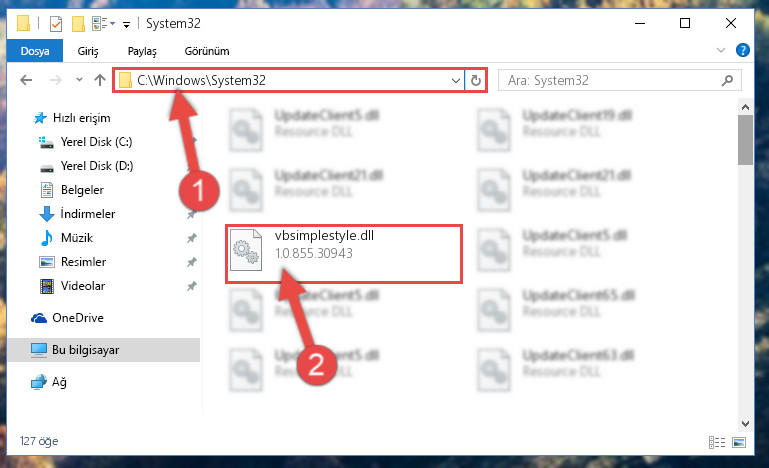Expand the address bar history dropdown
This screenshot has height=468, width=769.
click(456, 80)
